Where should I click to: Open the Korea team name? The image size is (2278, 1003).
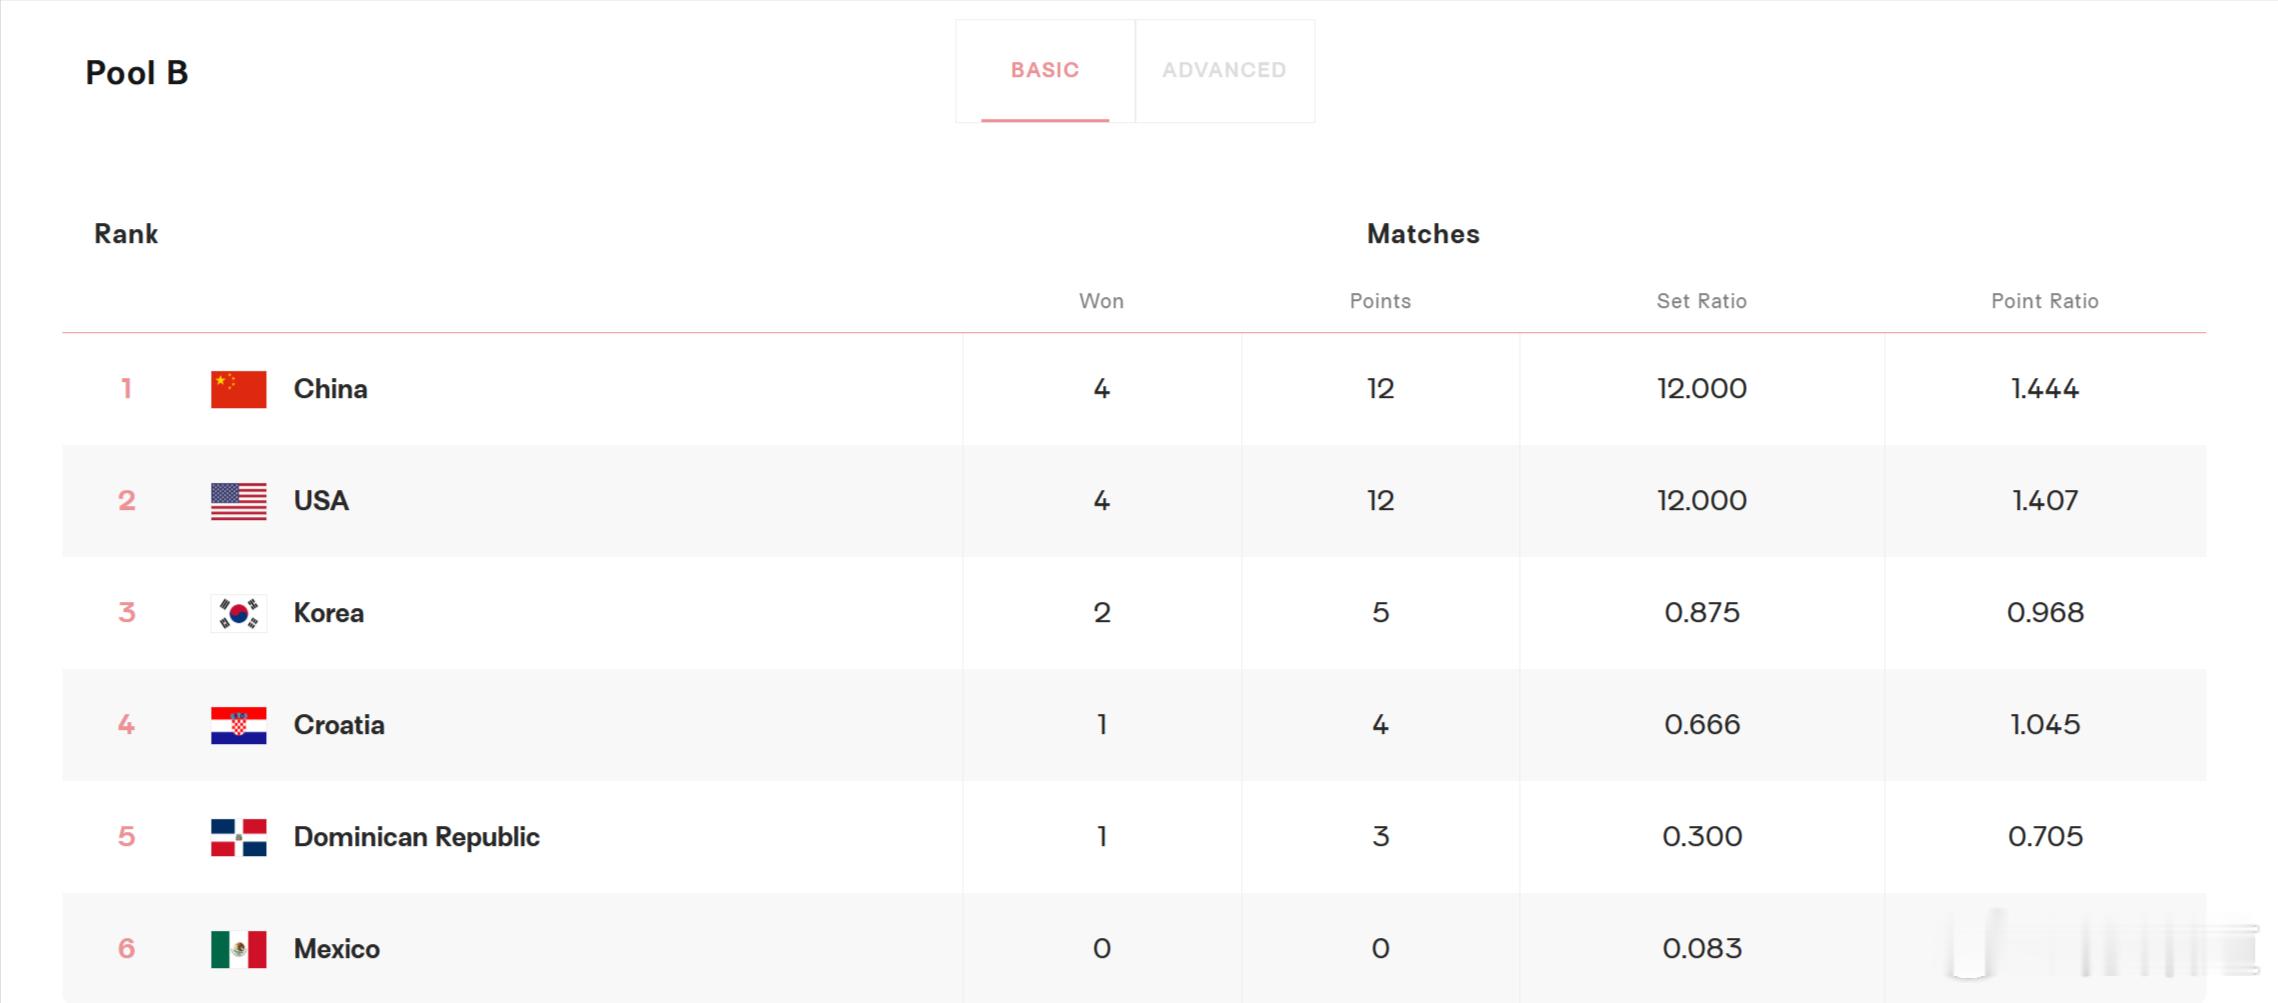point(328,613)
